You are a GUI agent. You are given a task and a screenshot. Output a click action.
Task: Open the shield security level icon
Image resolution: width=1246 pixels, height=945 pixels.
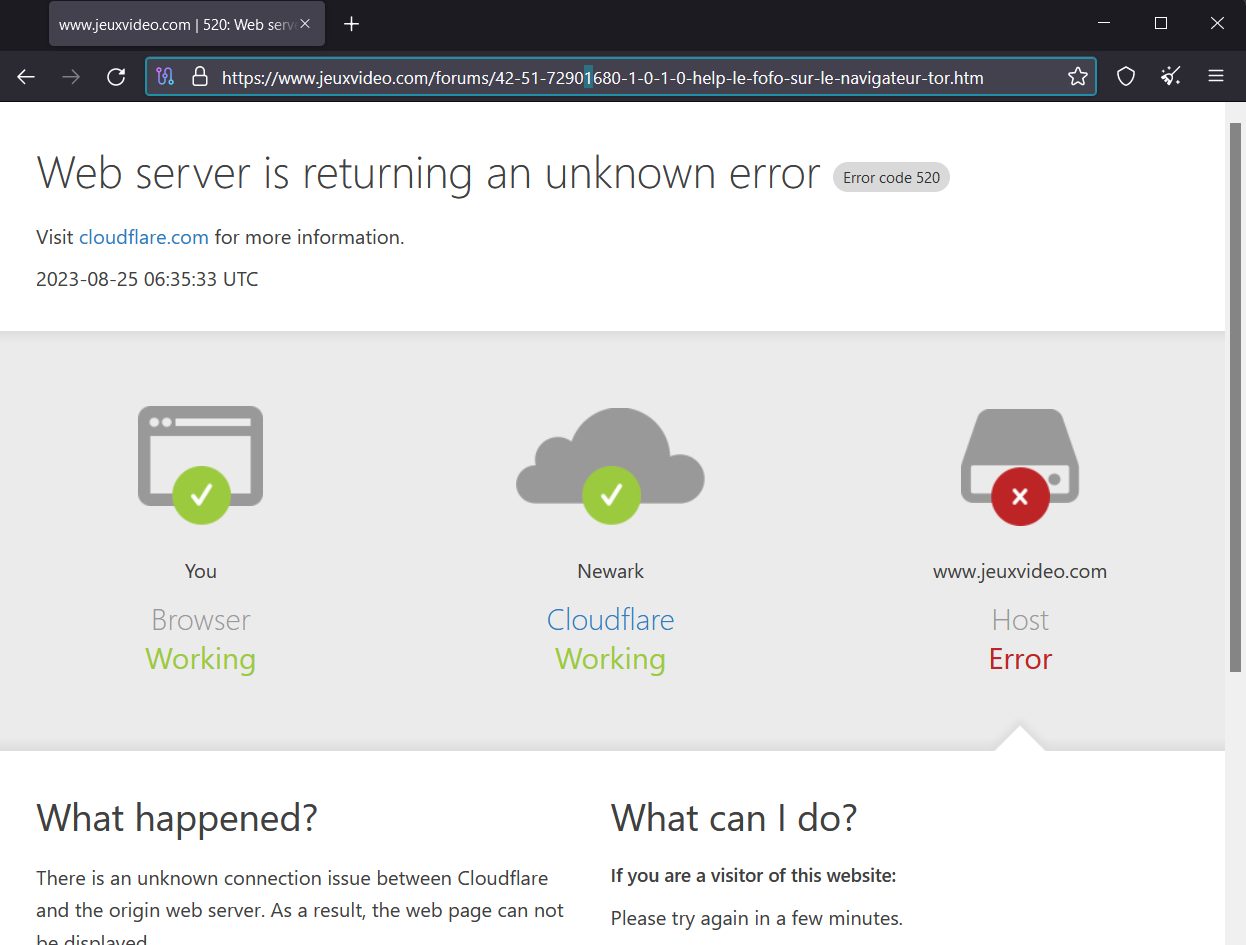(1126, 77)
